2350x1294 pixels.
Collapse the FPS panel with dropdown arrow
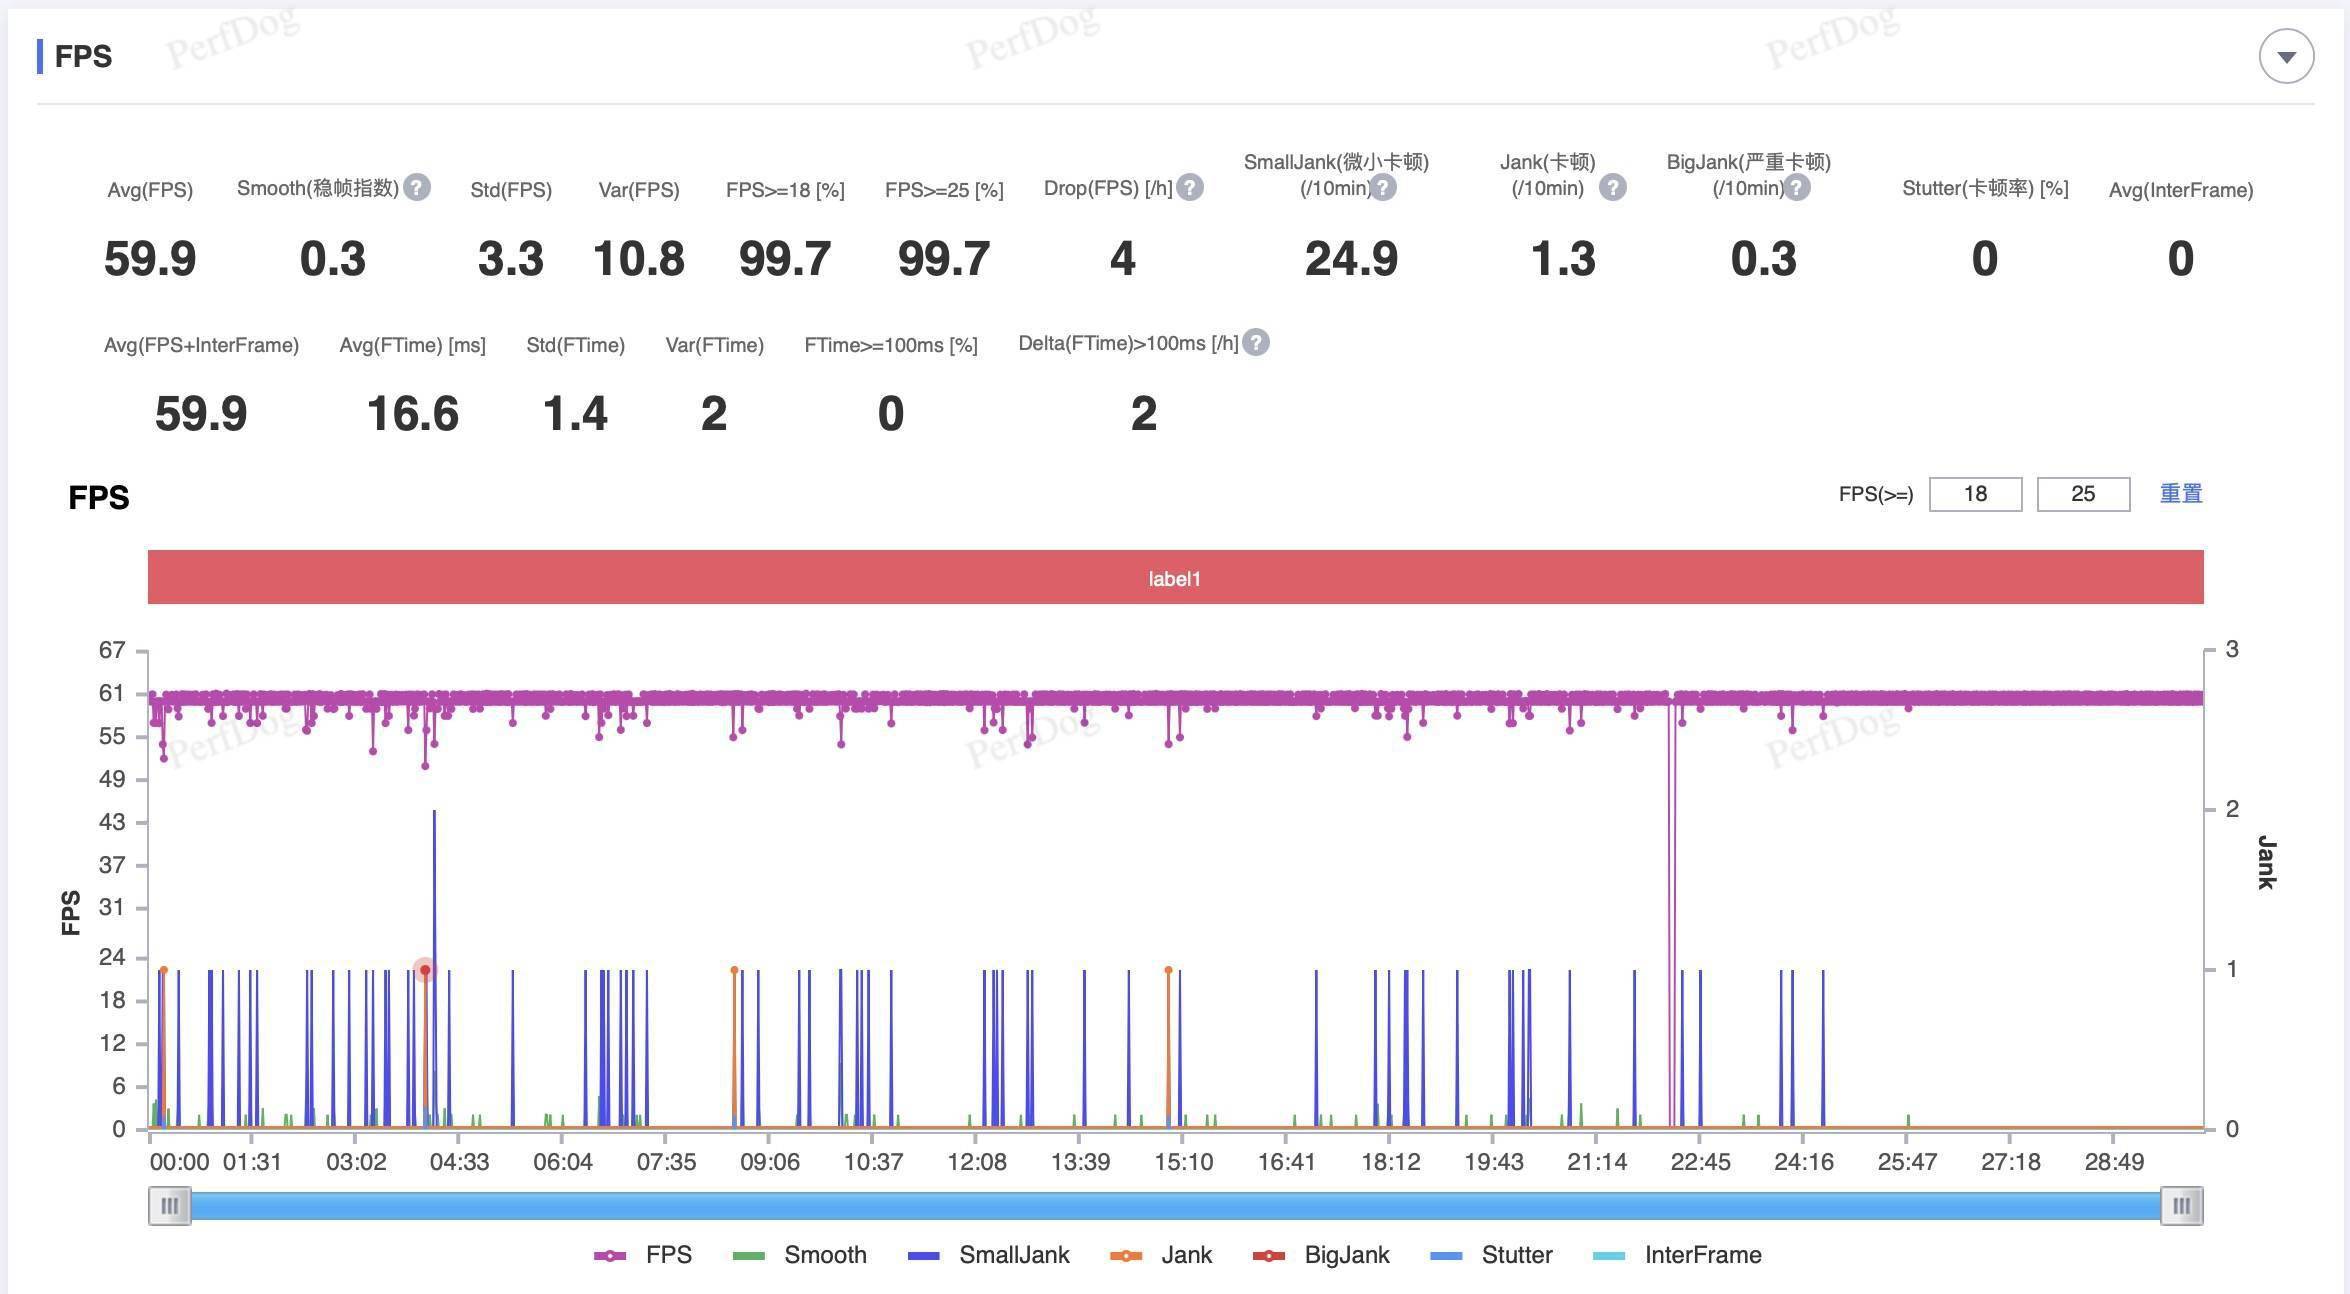pyautogui.click(x=2286, y=57)
